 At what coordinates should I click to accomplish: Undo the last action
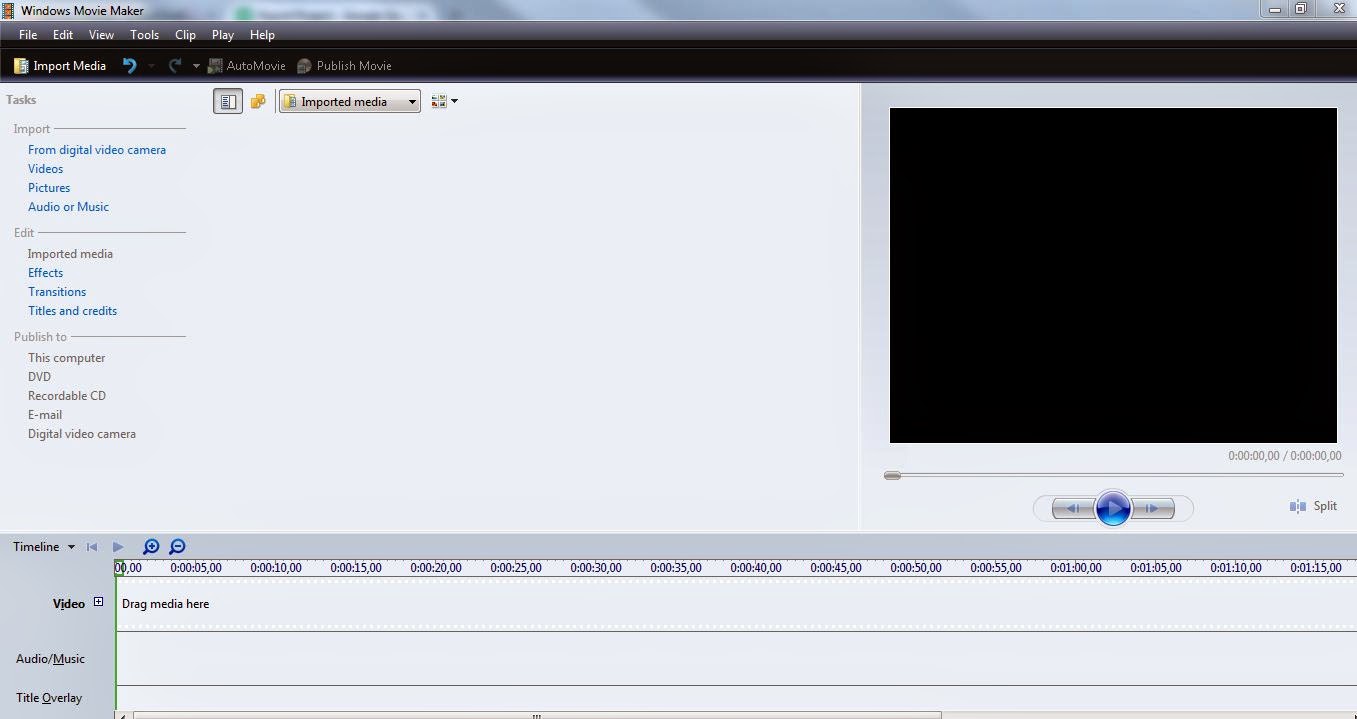pyautogui.click(x=128, y=65)
